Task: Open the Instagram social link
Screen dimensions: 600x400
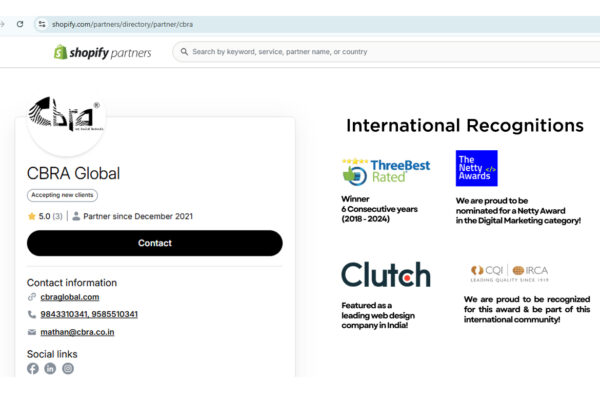Action: pos(68,368)
